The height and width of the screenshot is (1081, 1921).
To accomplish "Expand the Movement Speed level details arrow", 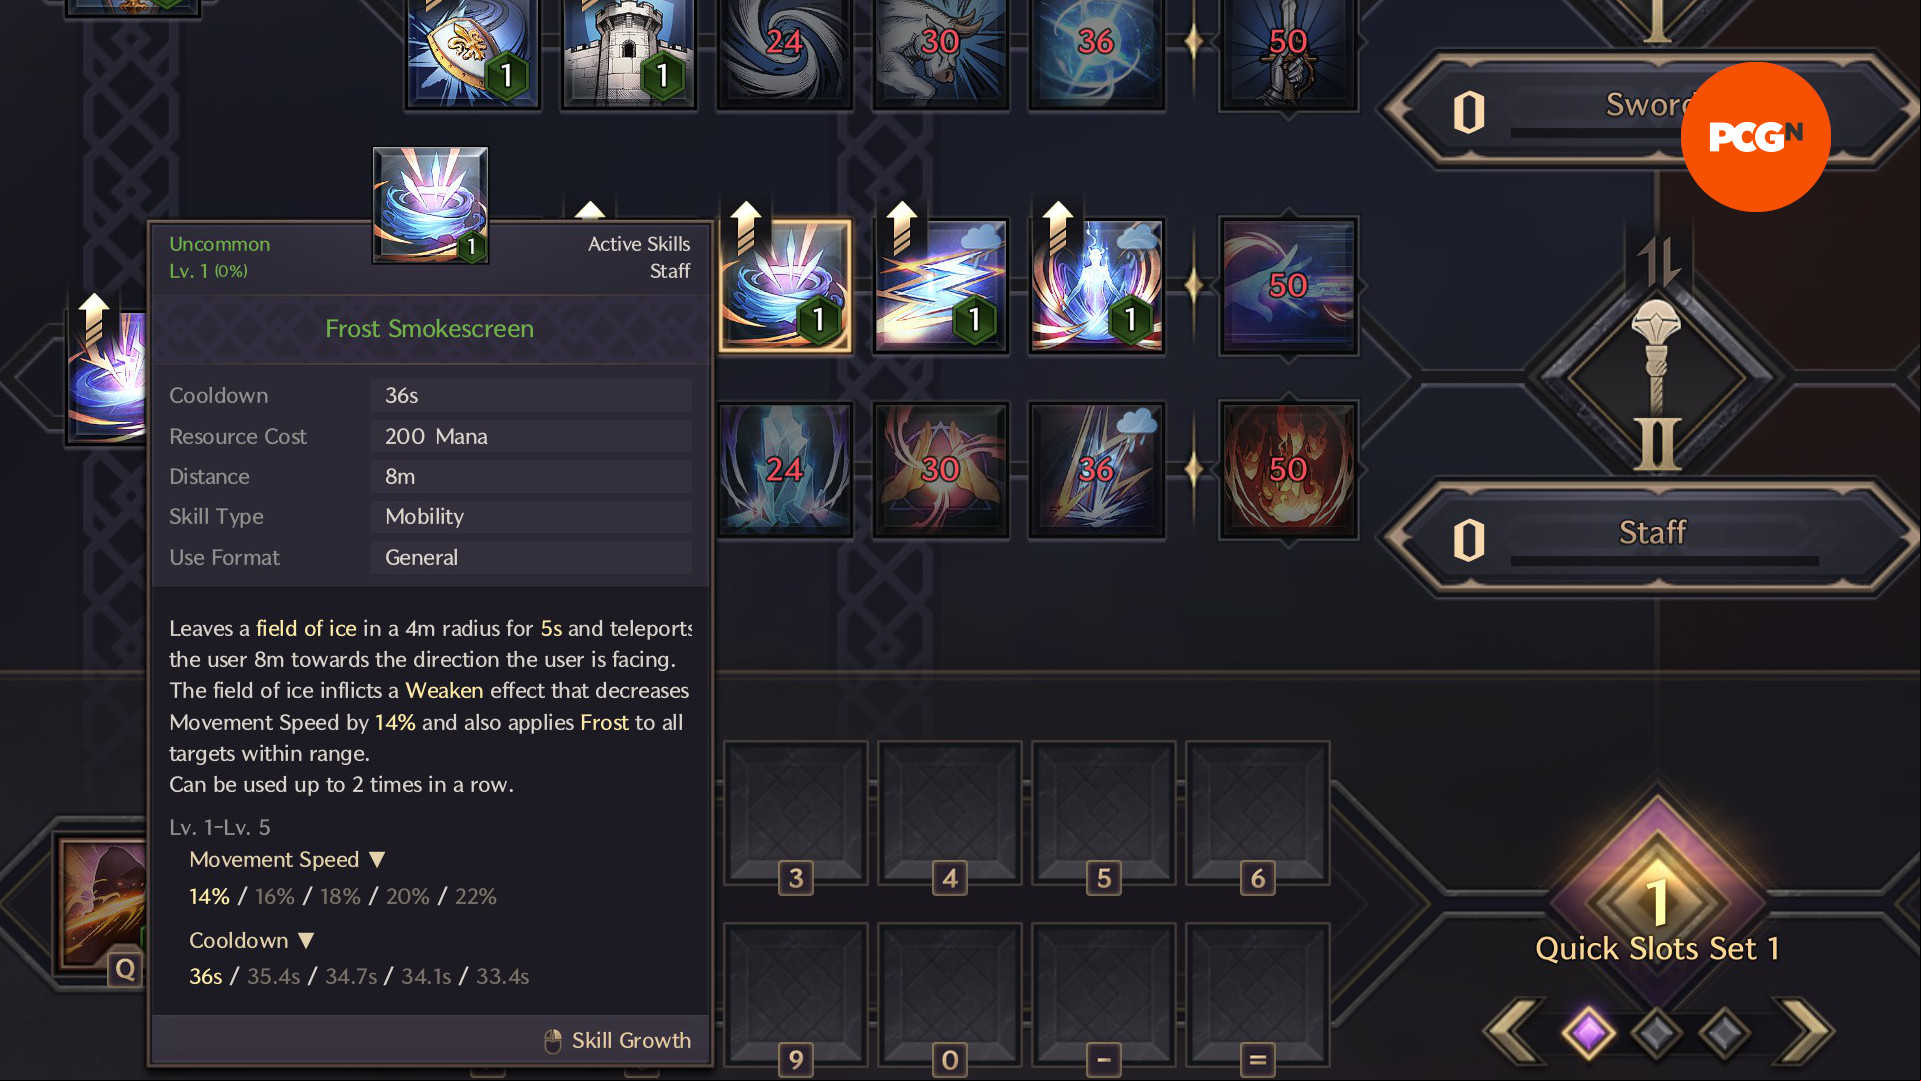I will [x=377, y=860].
